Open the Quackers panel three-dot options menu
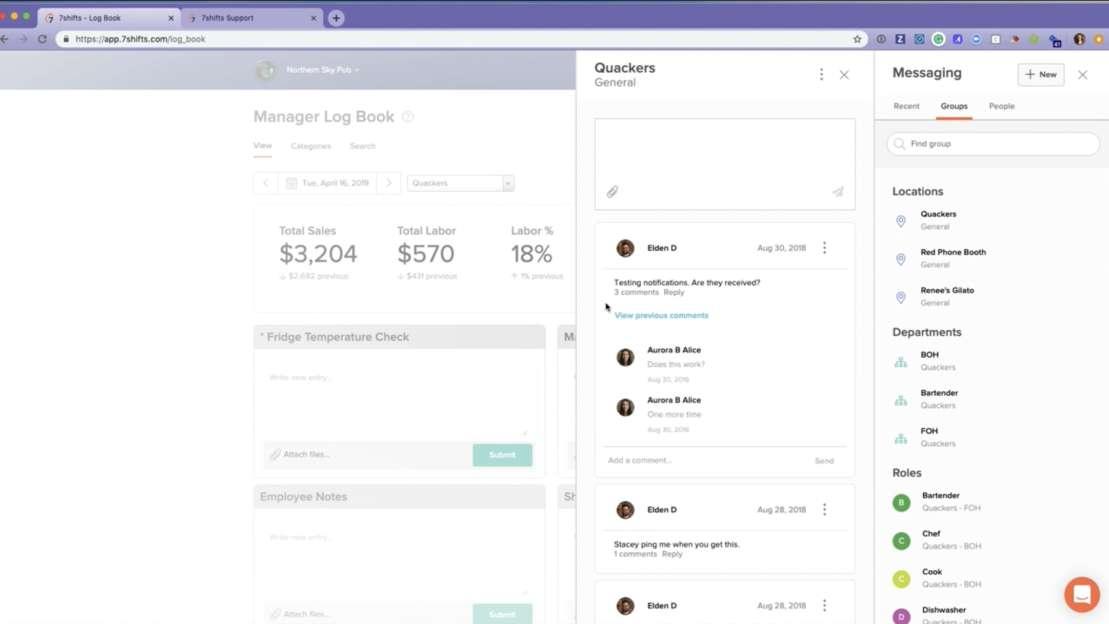The image size is (1109, 624). tap(821, 74)
